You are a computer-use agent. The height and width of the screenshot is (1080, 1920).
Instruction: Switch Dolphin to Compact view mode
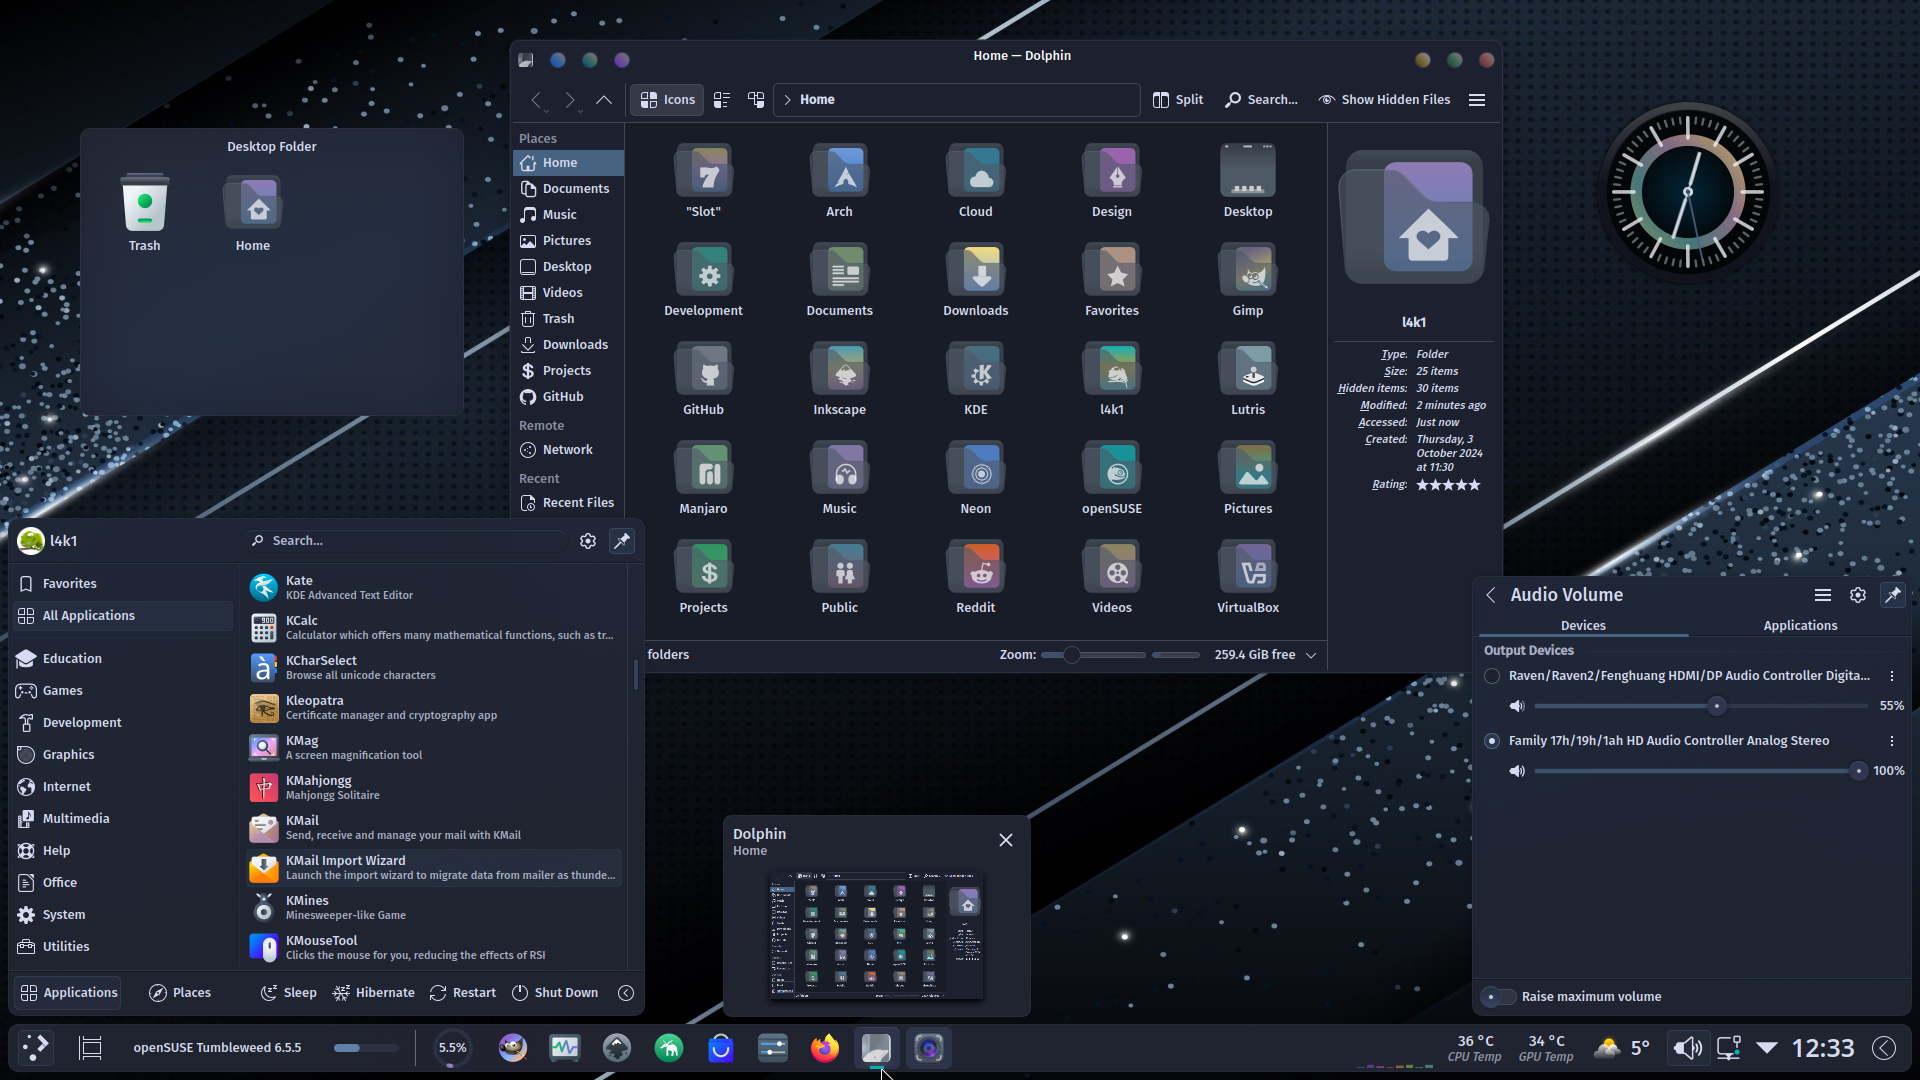(x=722, y=100)
